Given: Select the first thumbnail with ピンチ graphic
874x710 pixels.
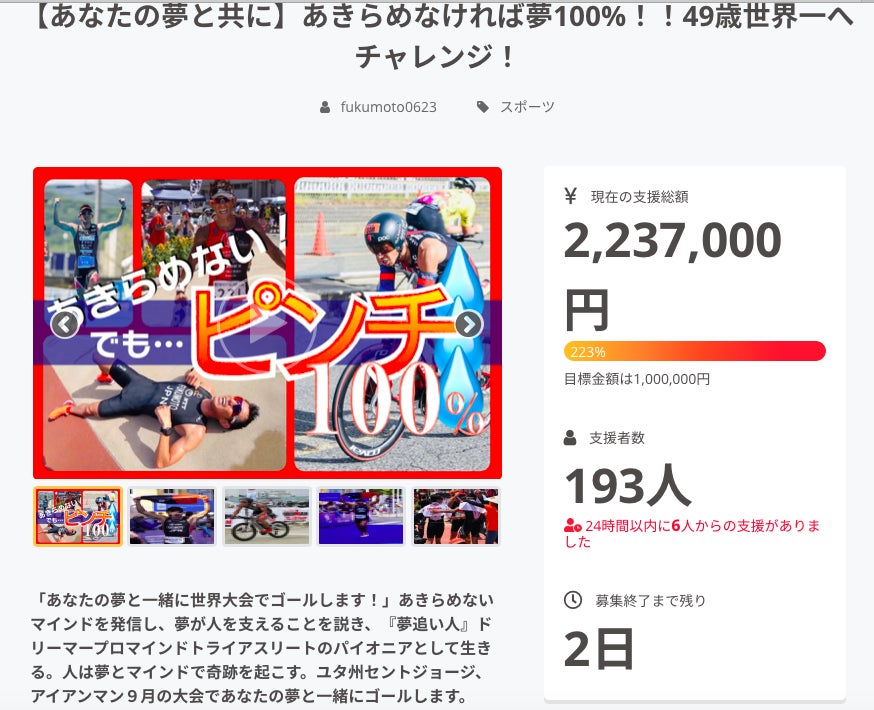Looking at the screenshot, I should tap(77, 516).
